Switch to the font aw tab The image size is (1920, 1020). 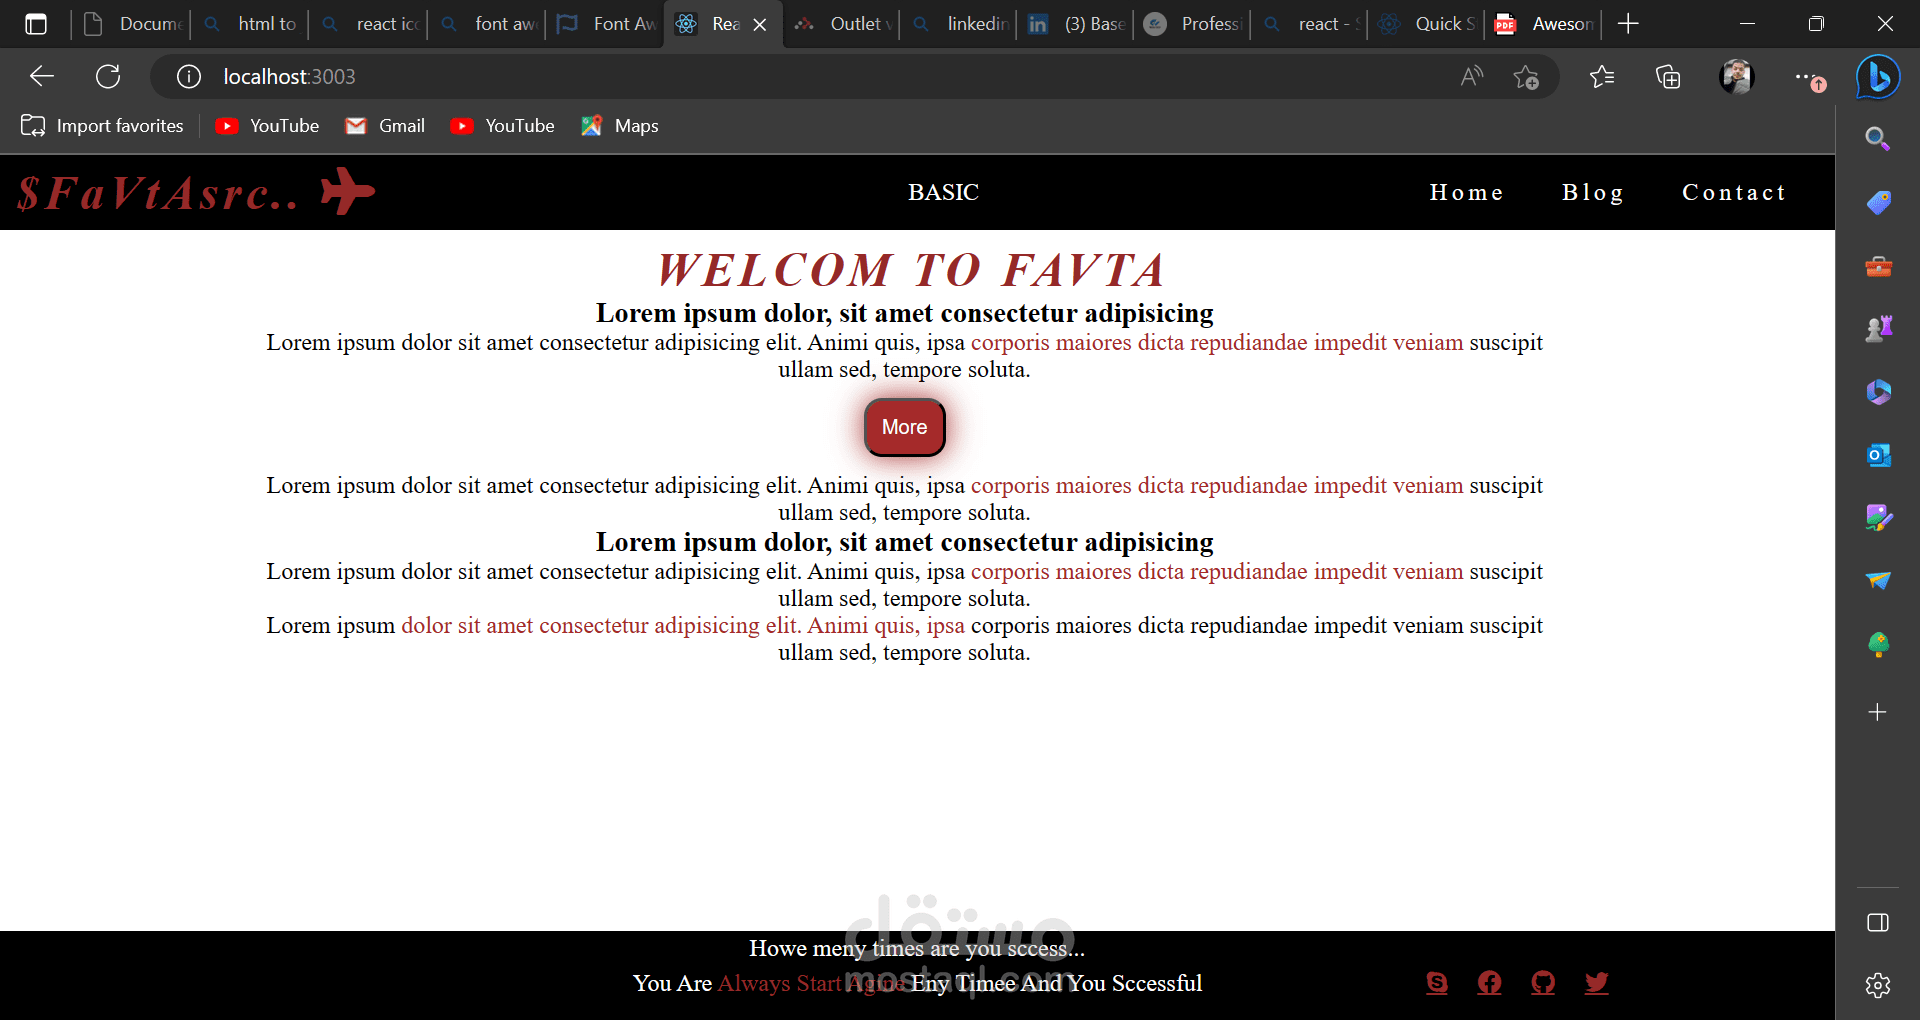[x=488, y=24]
